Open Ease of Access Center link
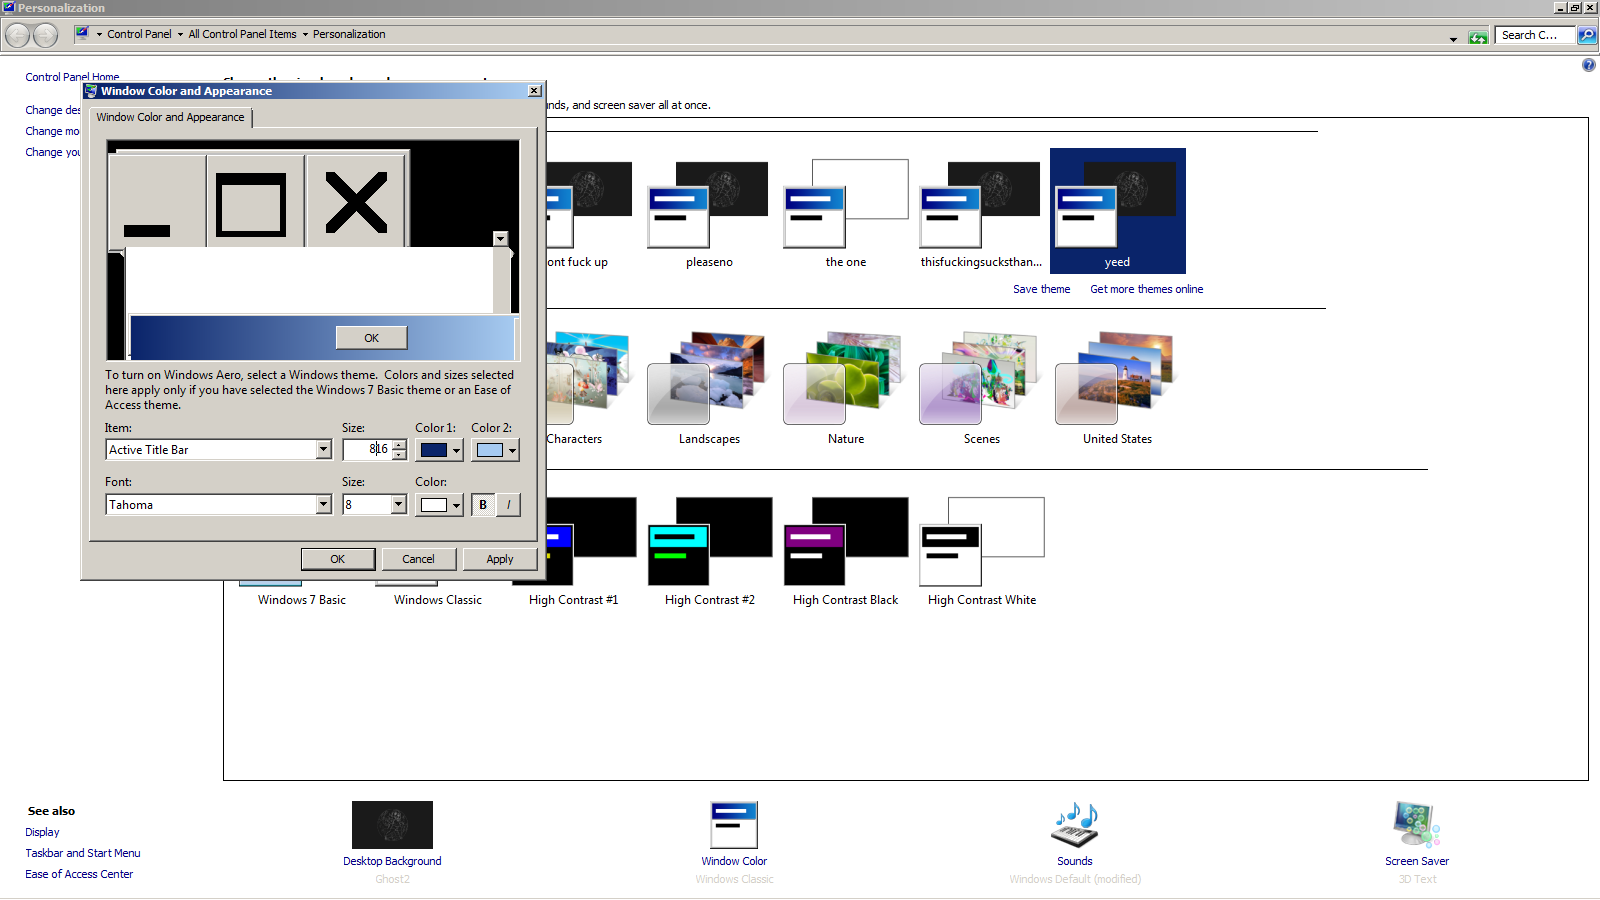Screen dimensions: 1600x900 tap(79, 874)
